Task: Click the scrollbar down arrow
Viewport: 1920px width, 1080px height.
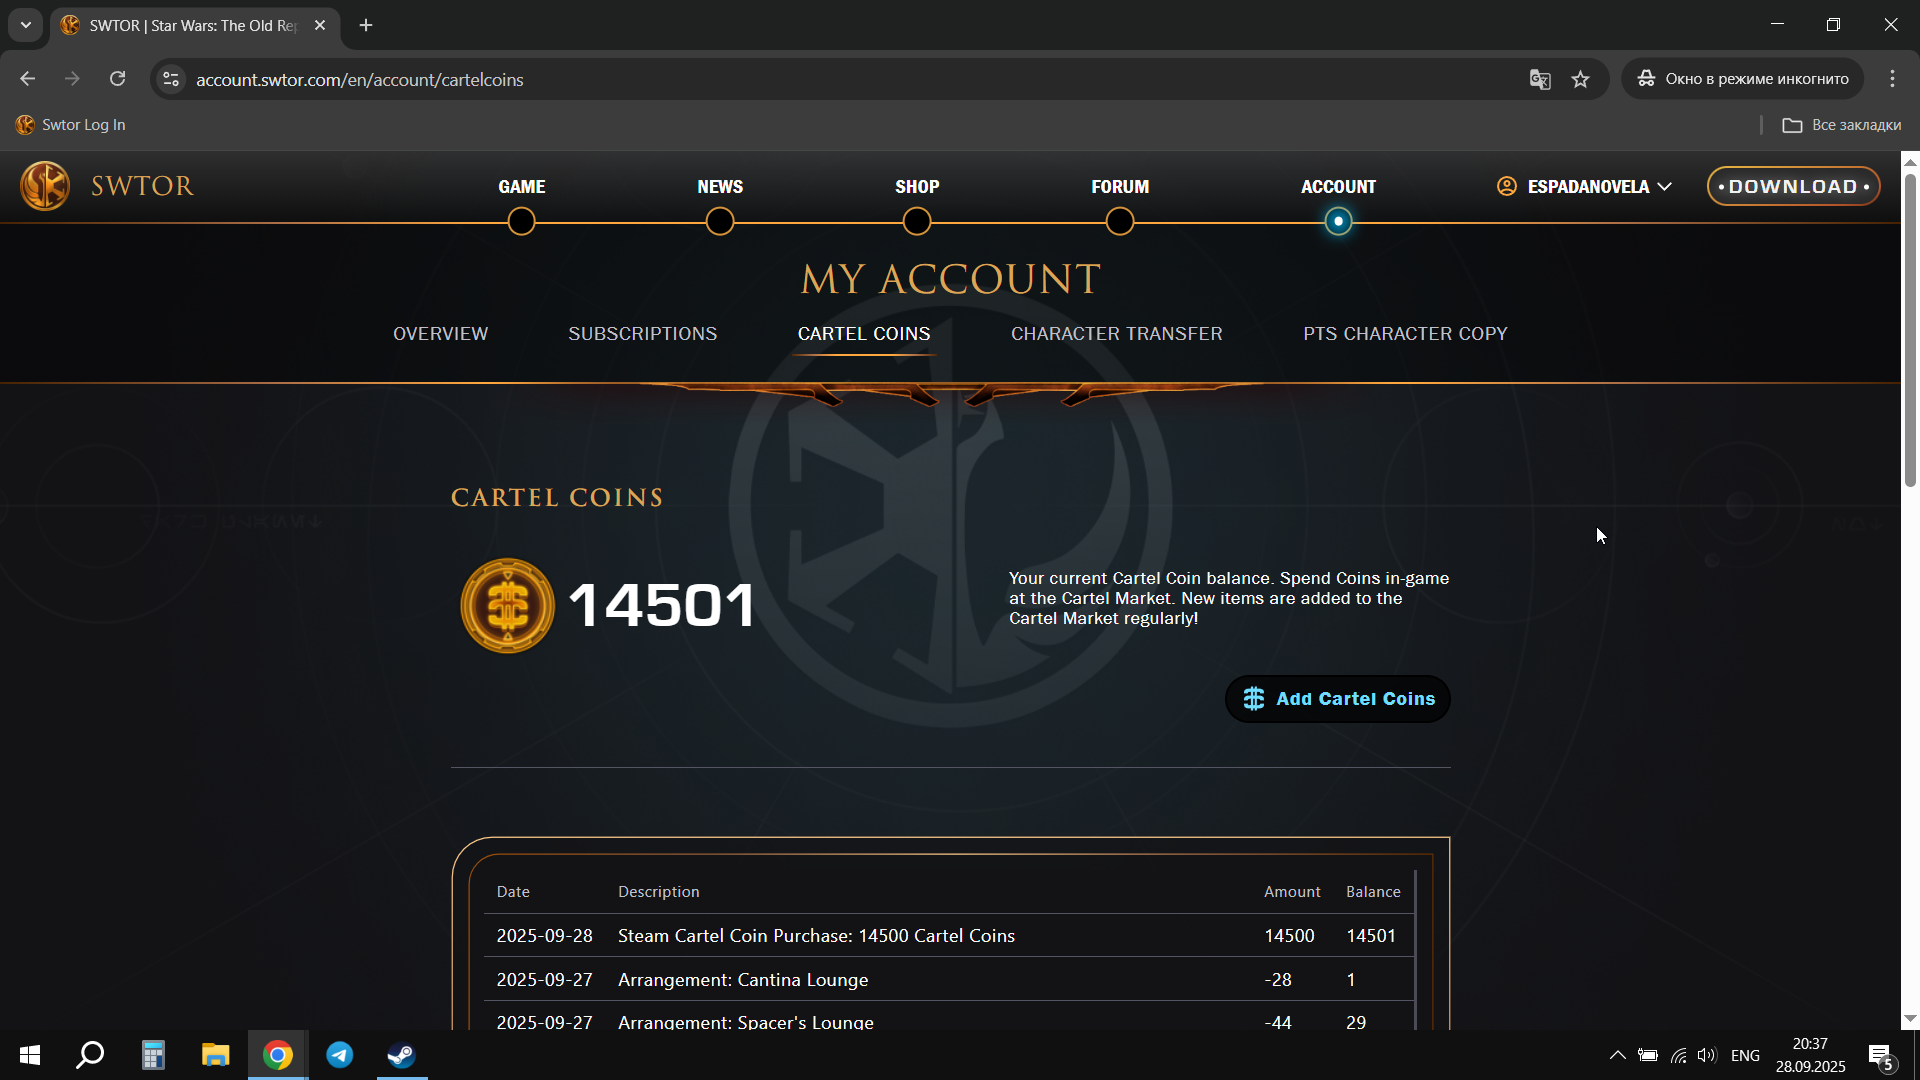Action: 1910,1019
